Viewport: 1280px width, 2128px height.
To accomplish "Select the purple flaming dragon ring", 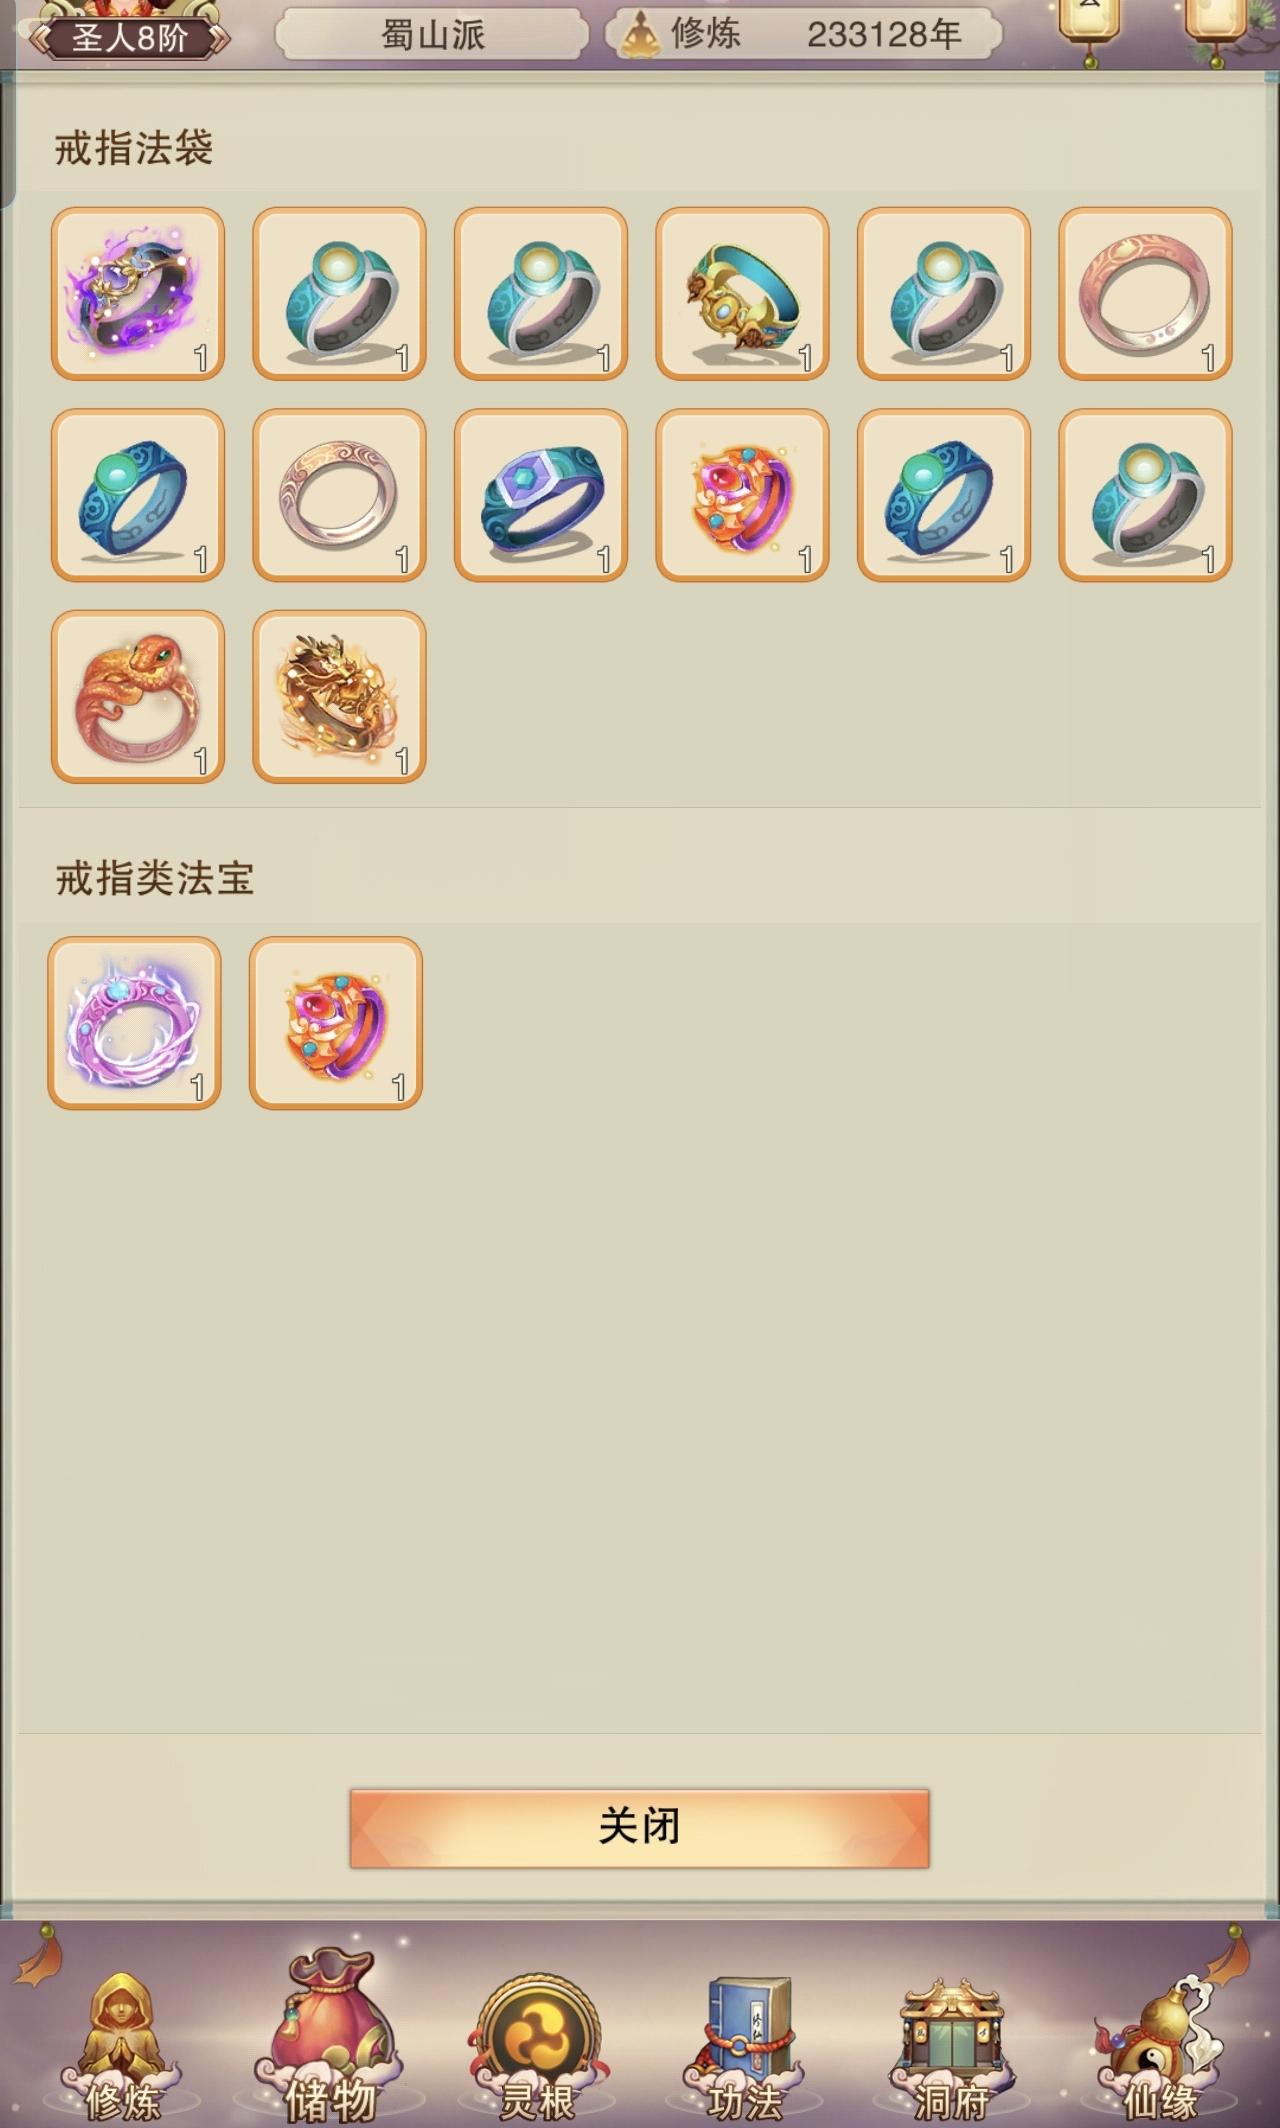I will [138, 294].
